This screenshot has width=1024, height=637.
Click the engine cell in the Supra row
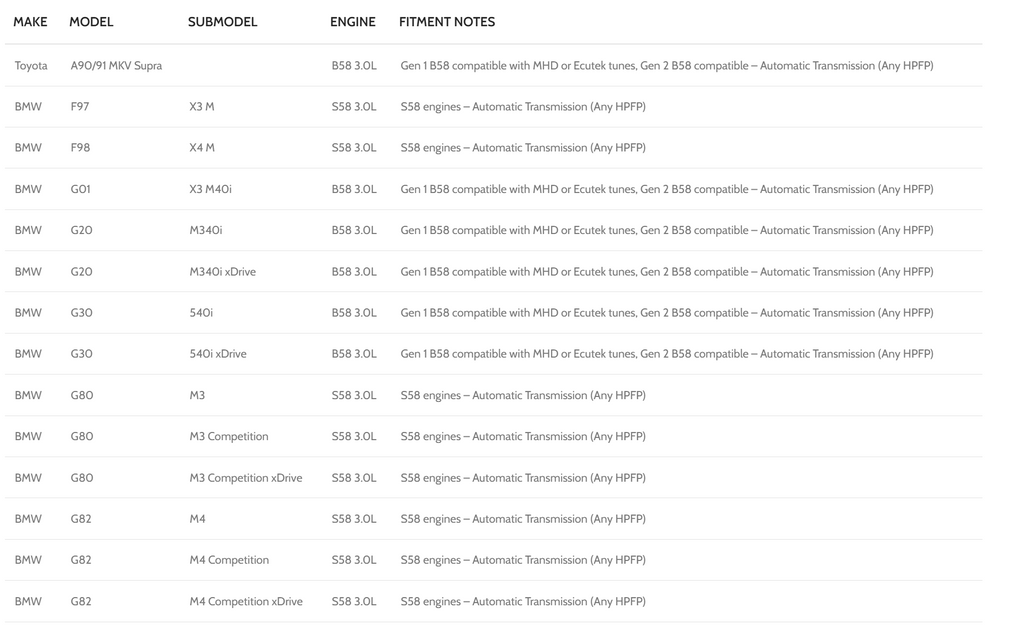pyautogui.click(x=354, y=66)
